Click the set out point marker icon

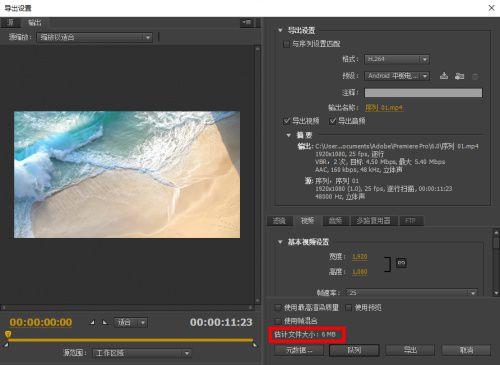tap(105, 323)
